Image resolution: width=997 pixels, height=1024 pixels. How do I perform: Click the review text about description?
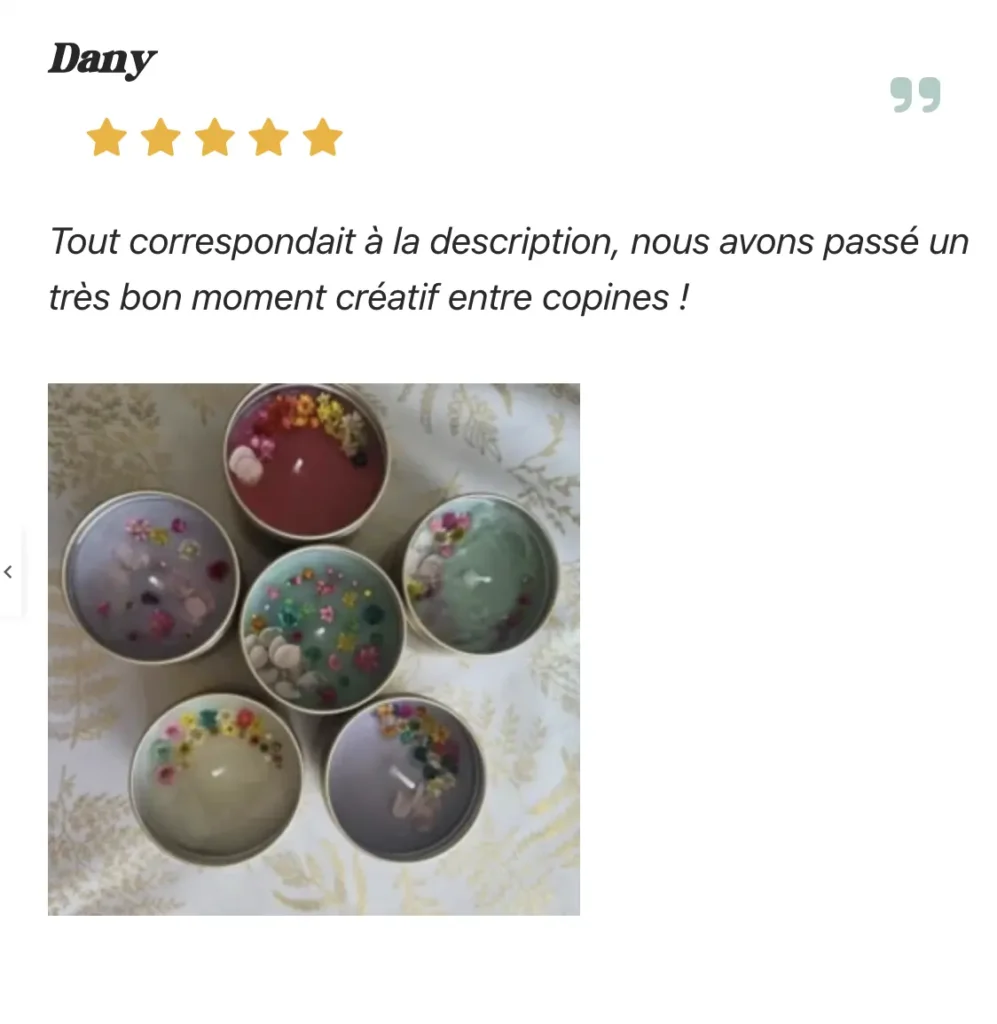point(509,269)
